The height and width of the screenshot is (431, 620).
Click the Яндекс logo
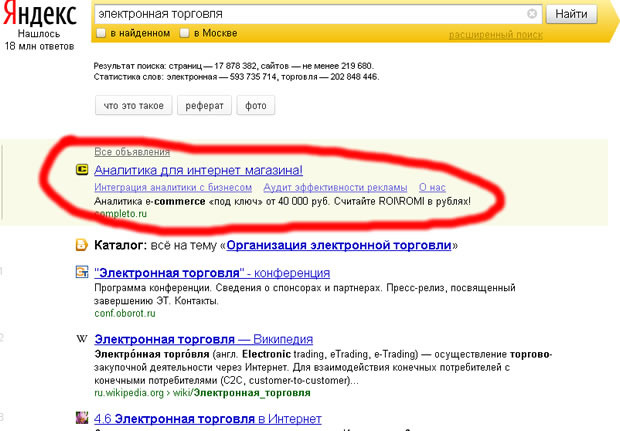[40, 14]
